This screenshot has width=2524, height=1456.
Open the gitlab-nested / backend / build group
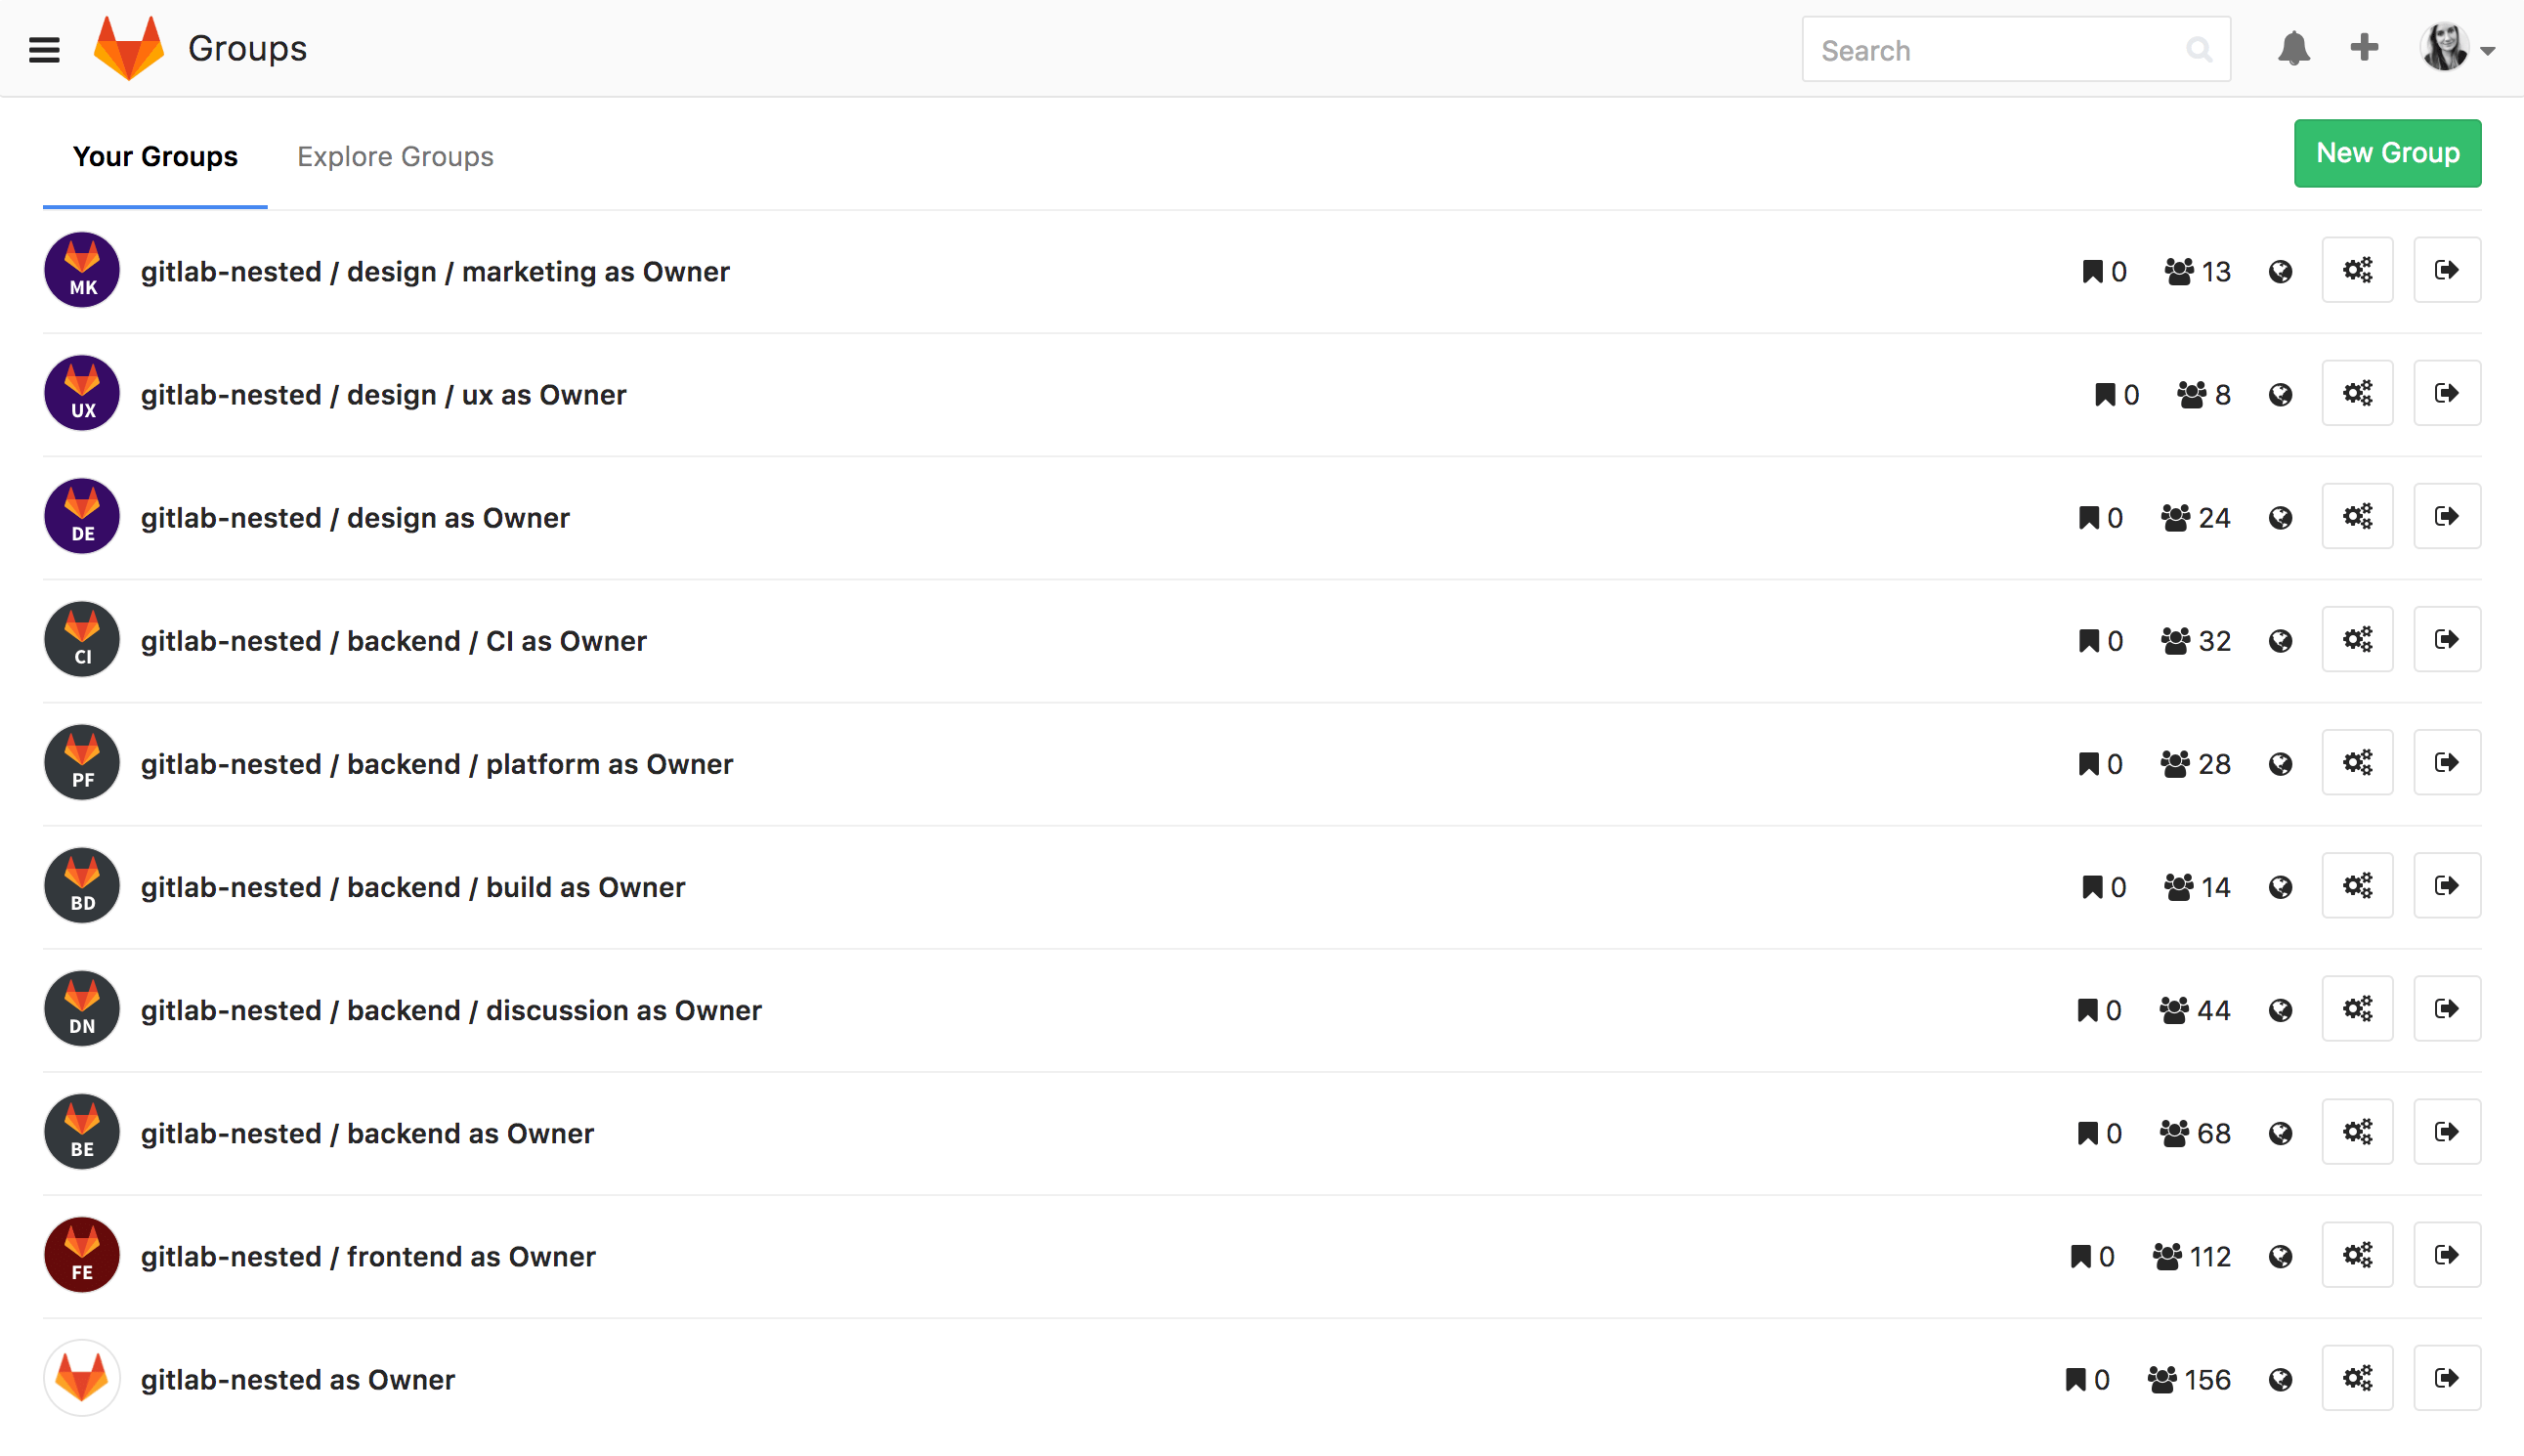point(412,887)
